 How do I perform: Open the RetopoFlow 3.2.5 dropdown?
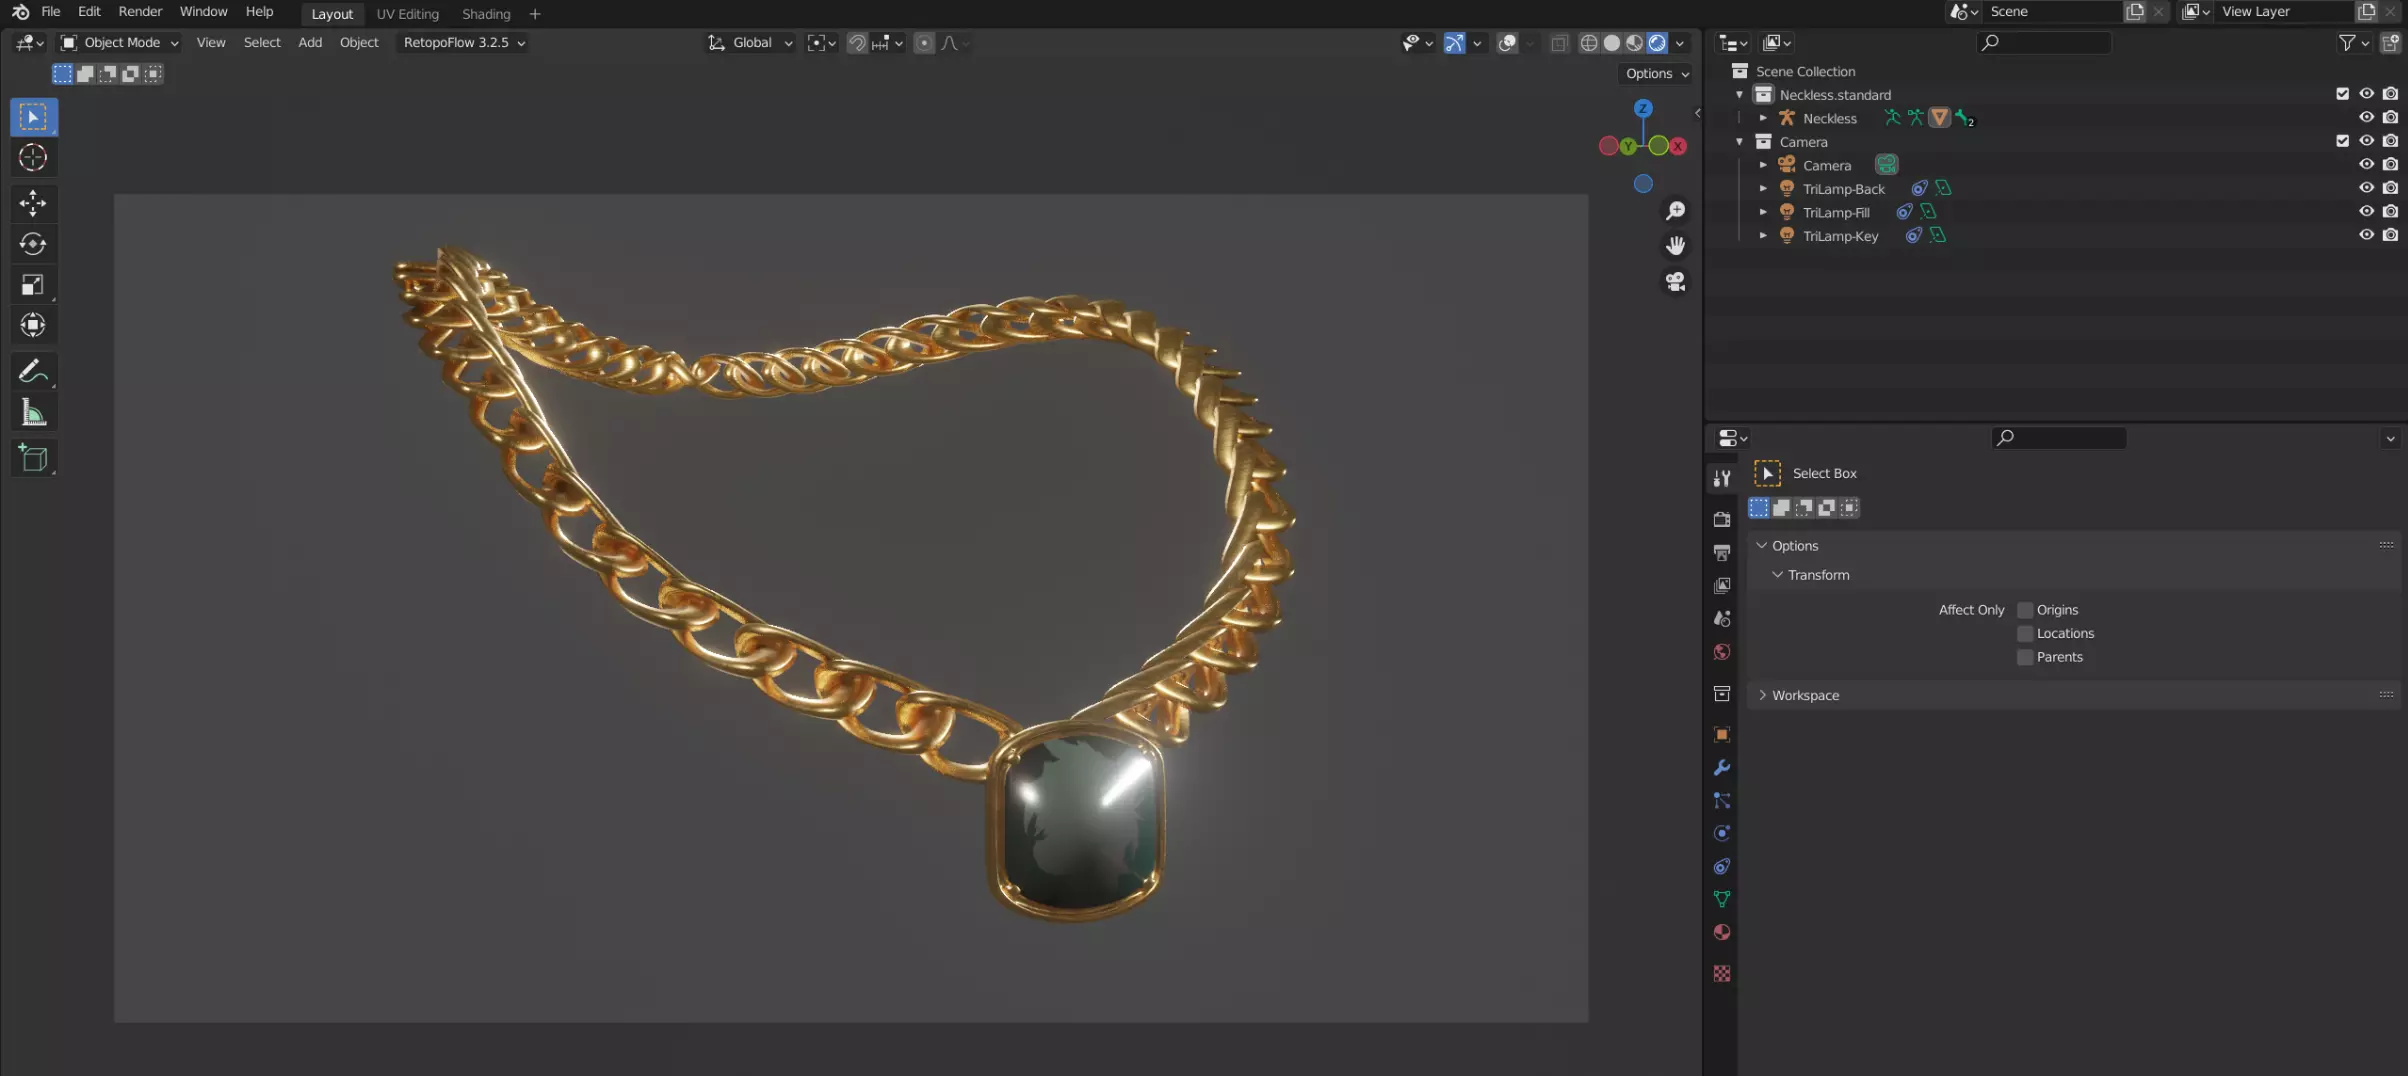464,43
